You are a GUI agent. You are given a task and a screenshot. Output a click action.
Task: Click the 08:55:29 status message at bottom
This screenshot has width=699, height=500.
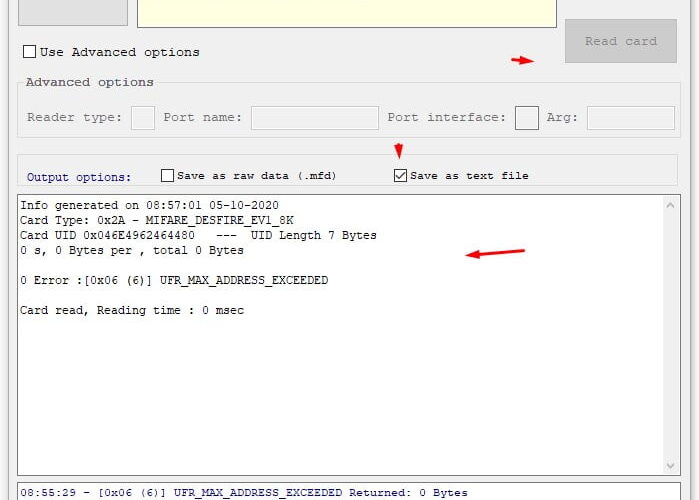(244, 493)
